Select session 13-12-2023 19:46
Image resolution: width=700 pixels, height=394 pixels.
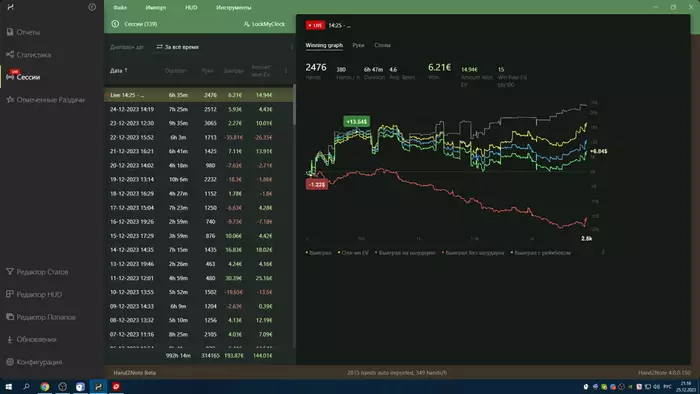click(x=199, y=264)
